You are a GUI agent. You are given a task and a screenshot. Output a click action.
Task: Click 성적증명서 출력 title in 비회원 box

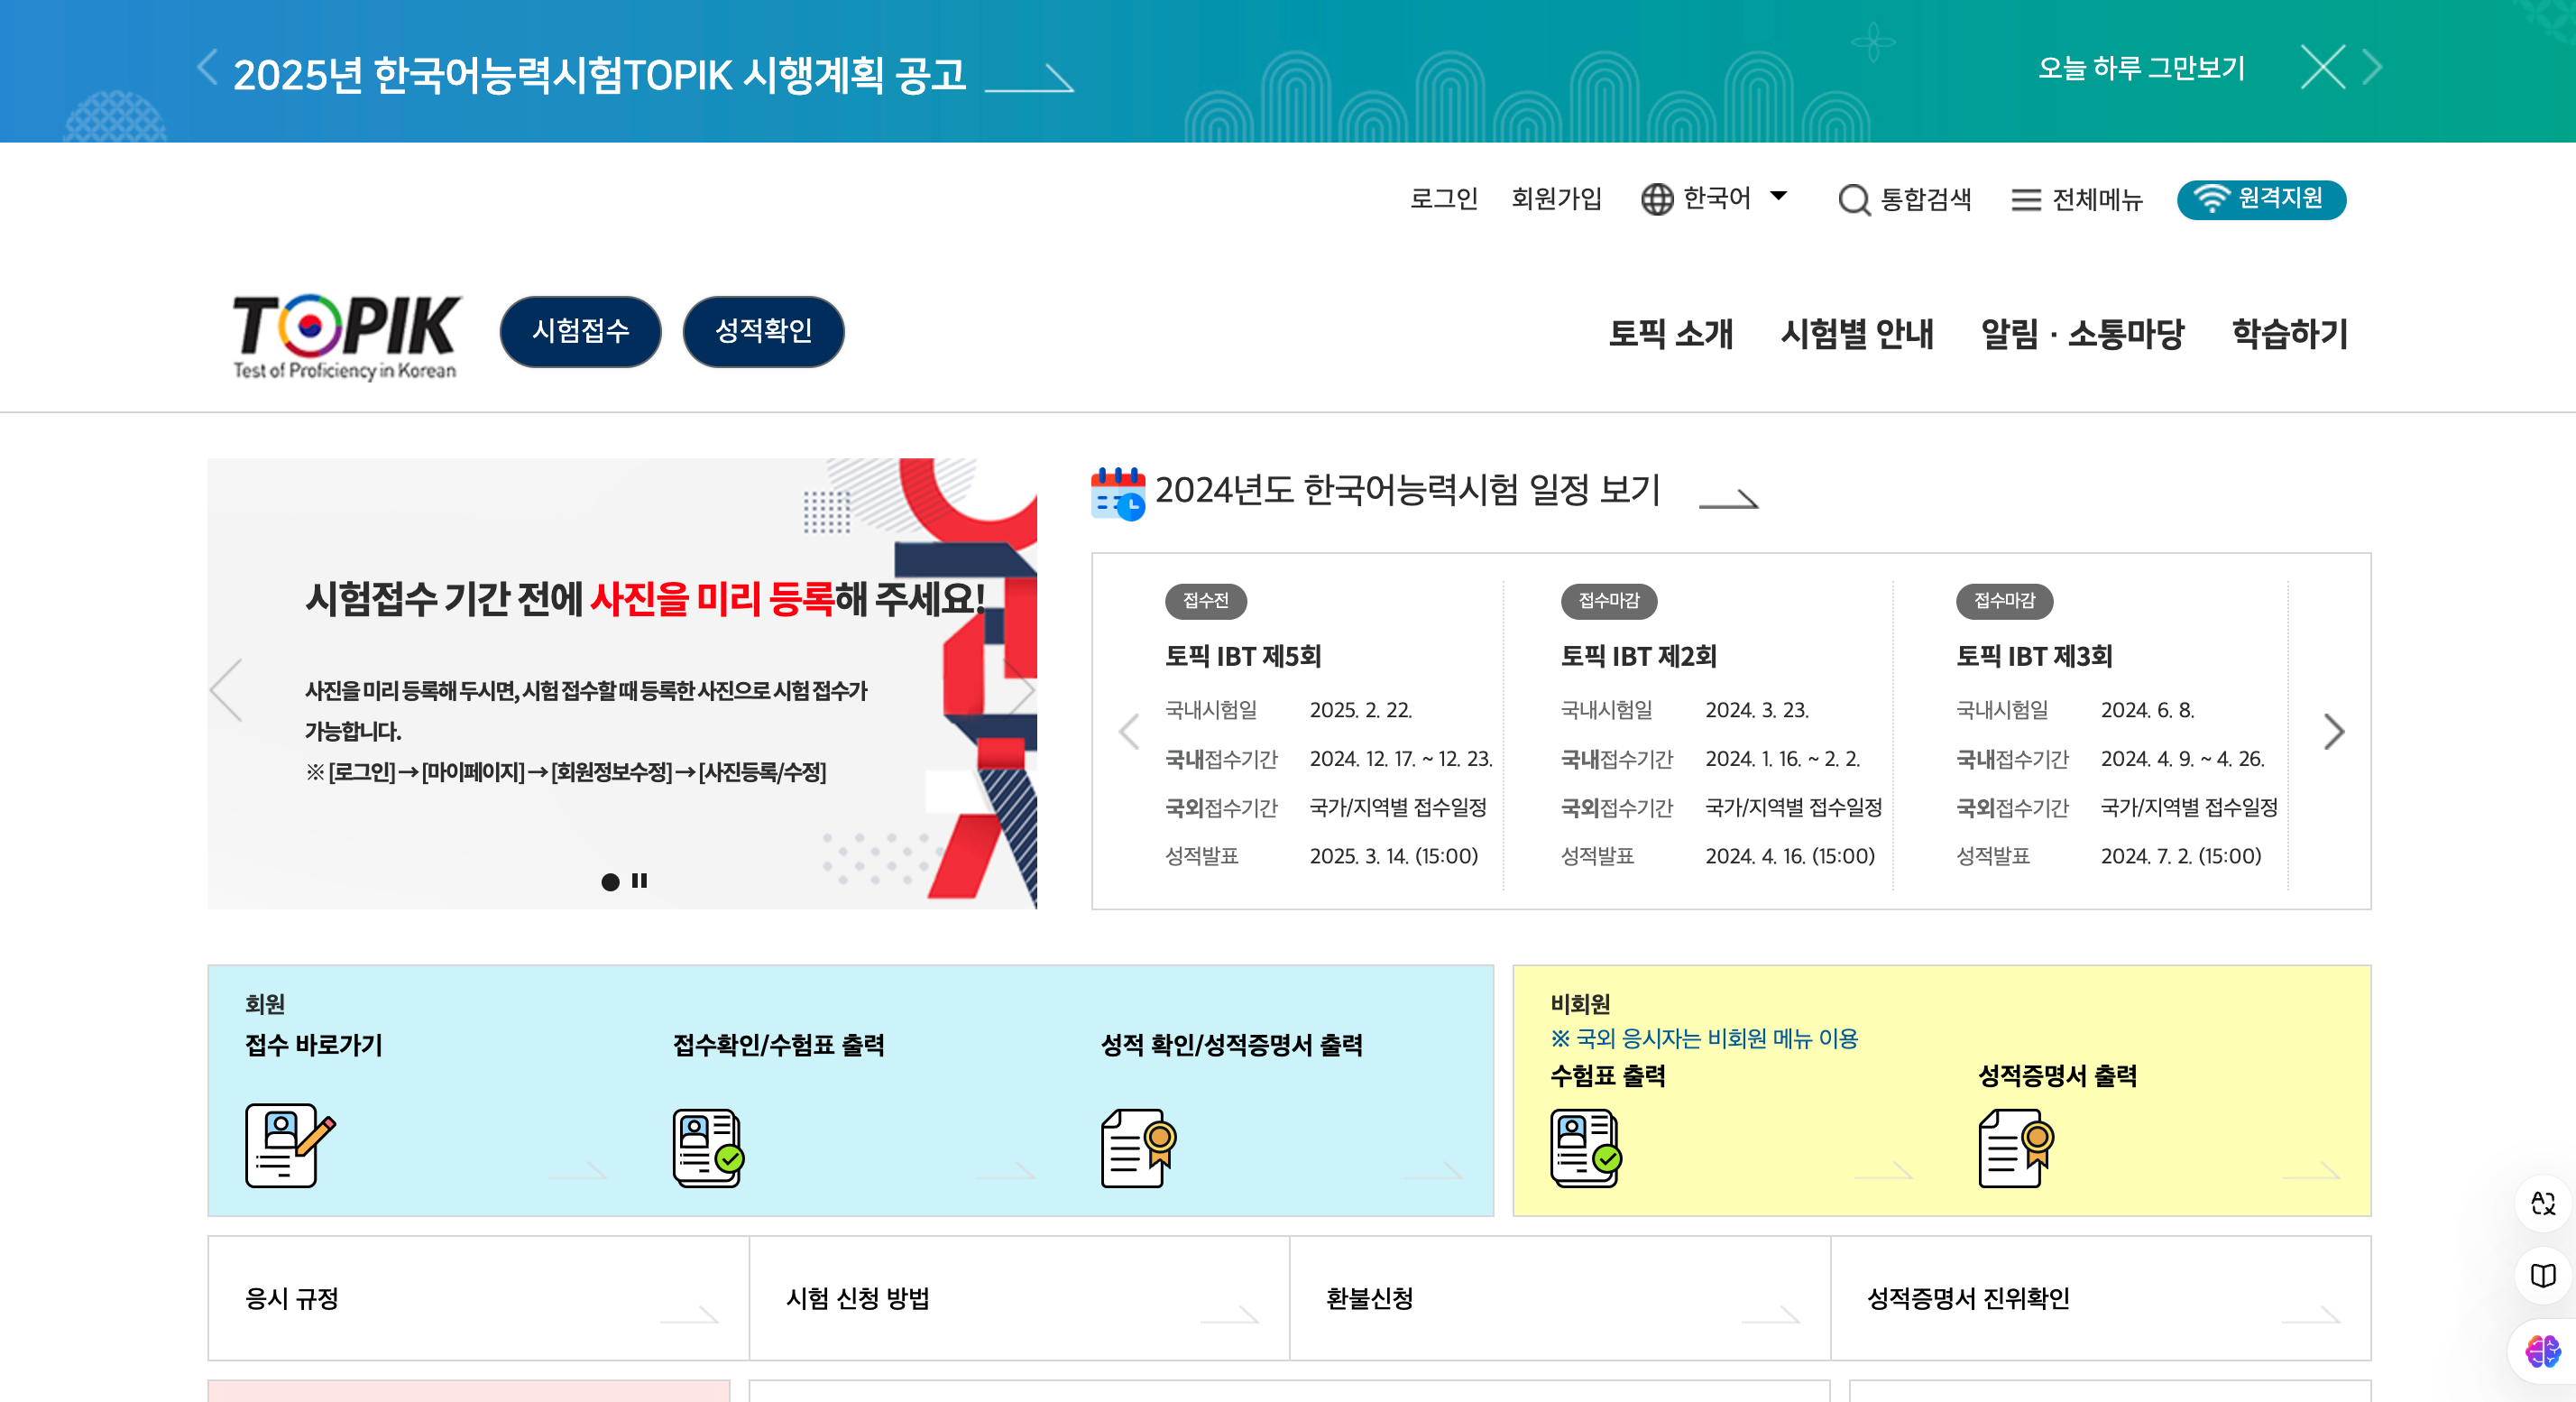(2058, 1076)
